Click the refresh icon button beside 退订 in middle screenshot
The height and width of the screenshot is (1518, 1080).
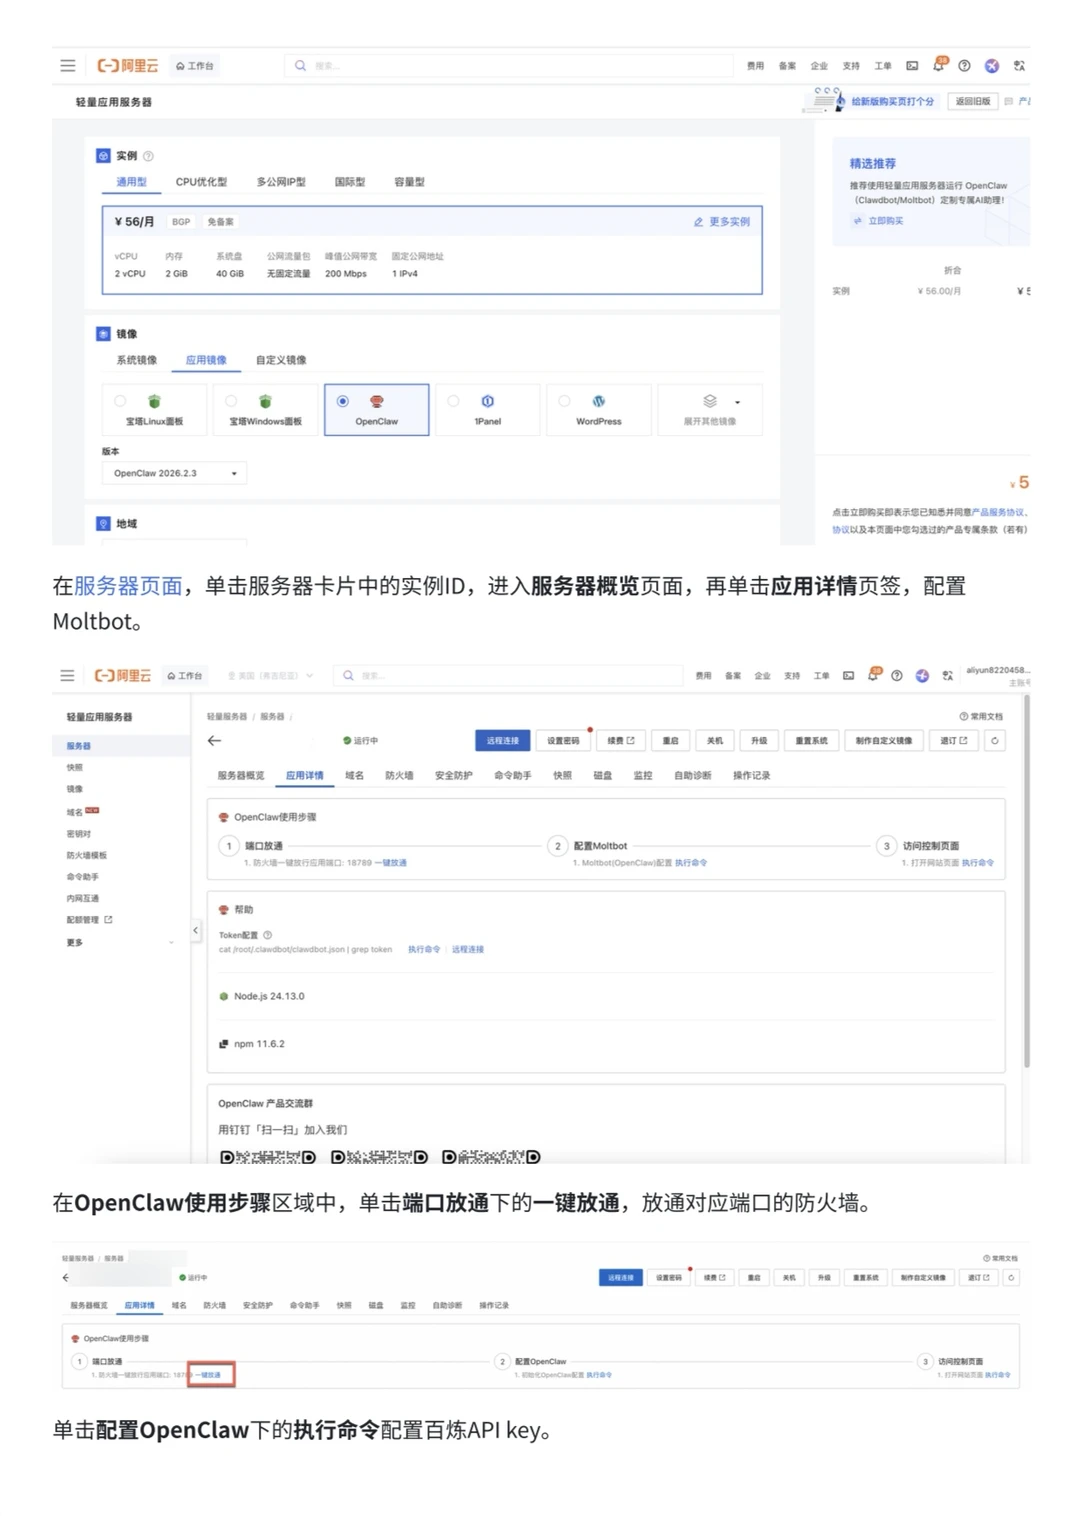[x=994, y=741]
